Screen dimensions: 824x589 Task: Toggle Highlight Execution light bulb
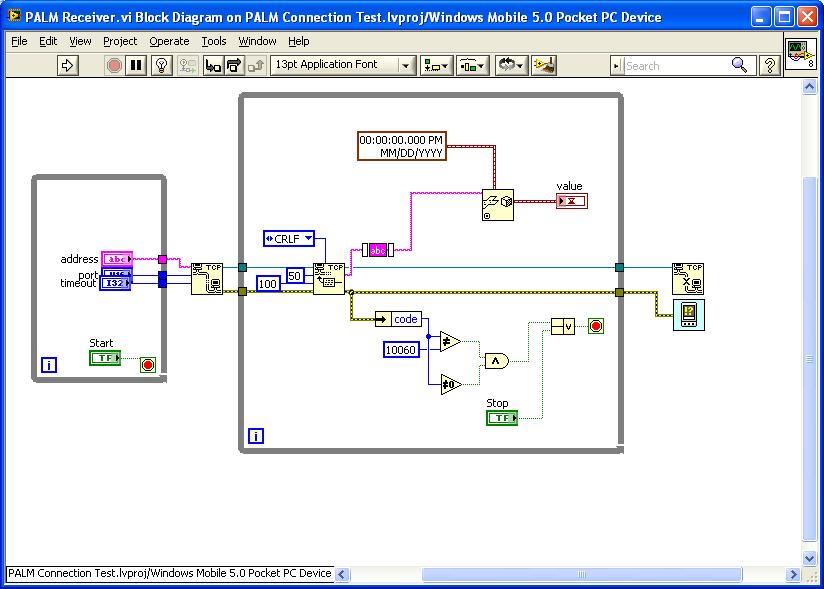159,65
